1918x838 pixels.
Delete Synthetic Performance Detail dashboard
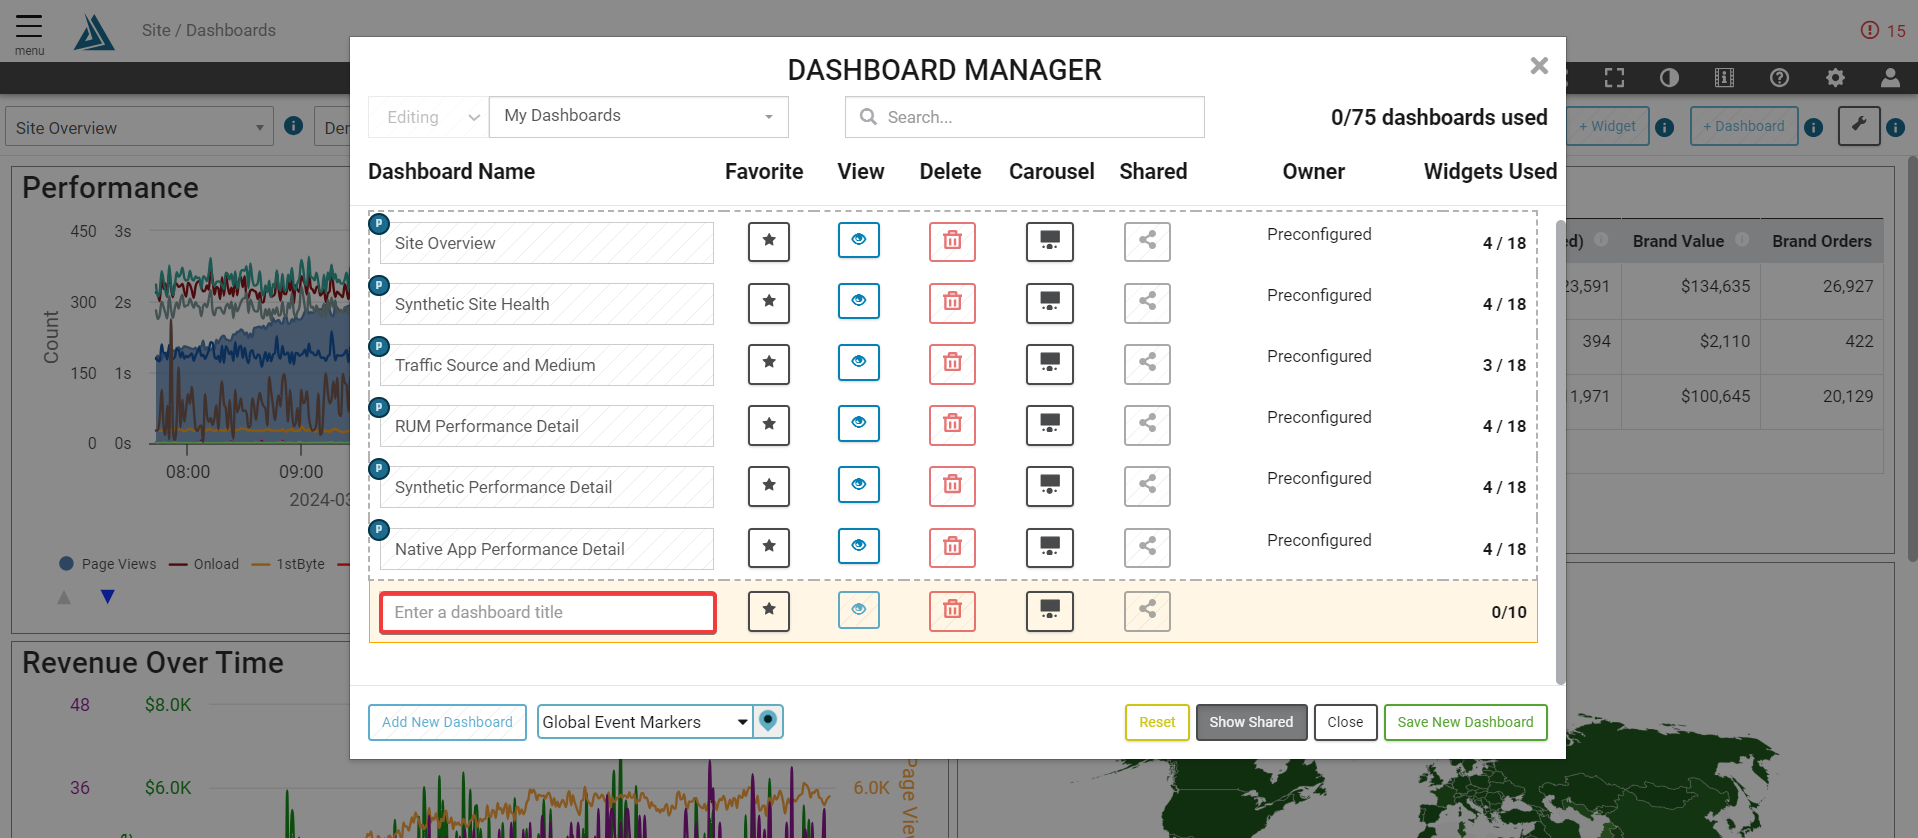click(952, 486)
